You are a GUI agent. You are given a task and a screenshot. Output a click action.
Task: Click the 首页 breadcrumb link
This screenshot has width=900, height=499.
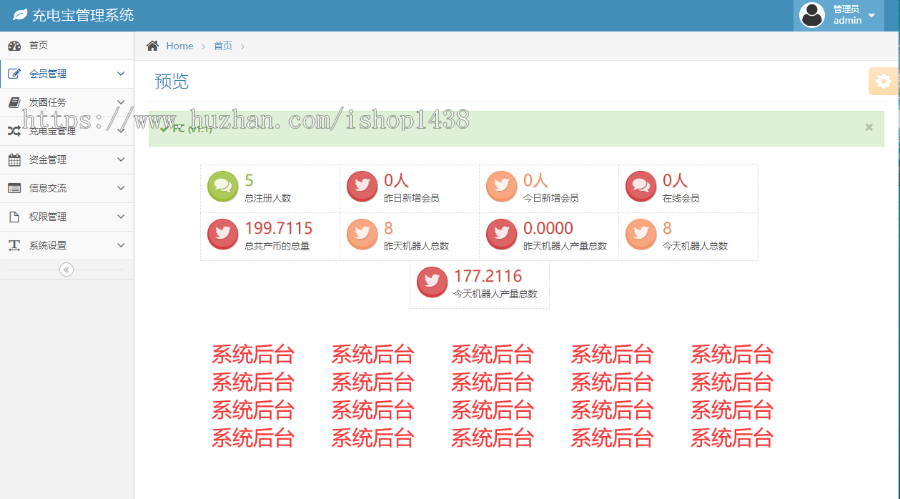tap(223, 46)
